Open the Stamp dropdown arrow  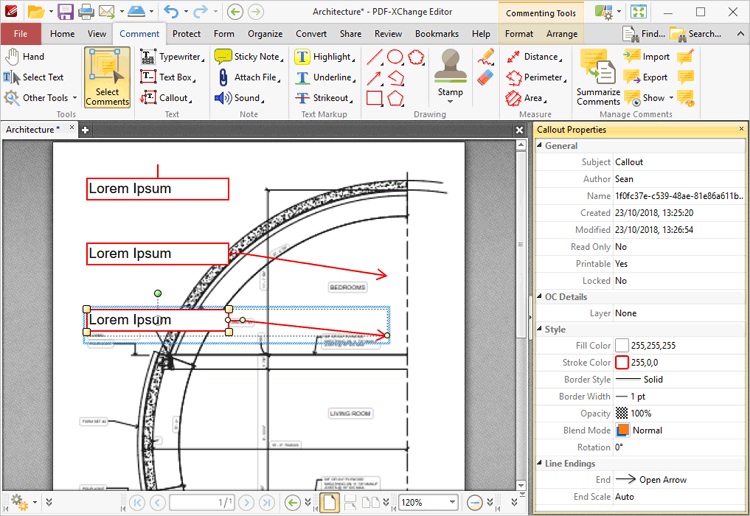click(x=450, y=101)
